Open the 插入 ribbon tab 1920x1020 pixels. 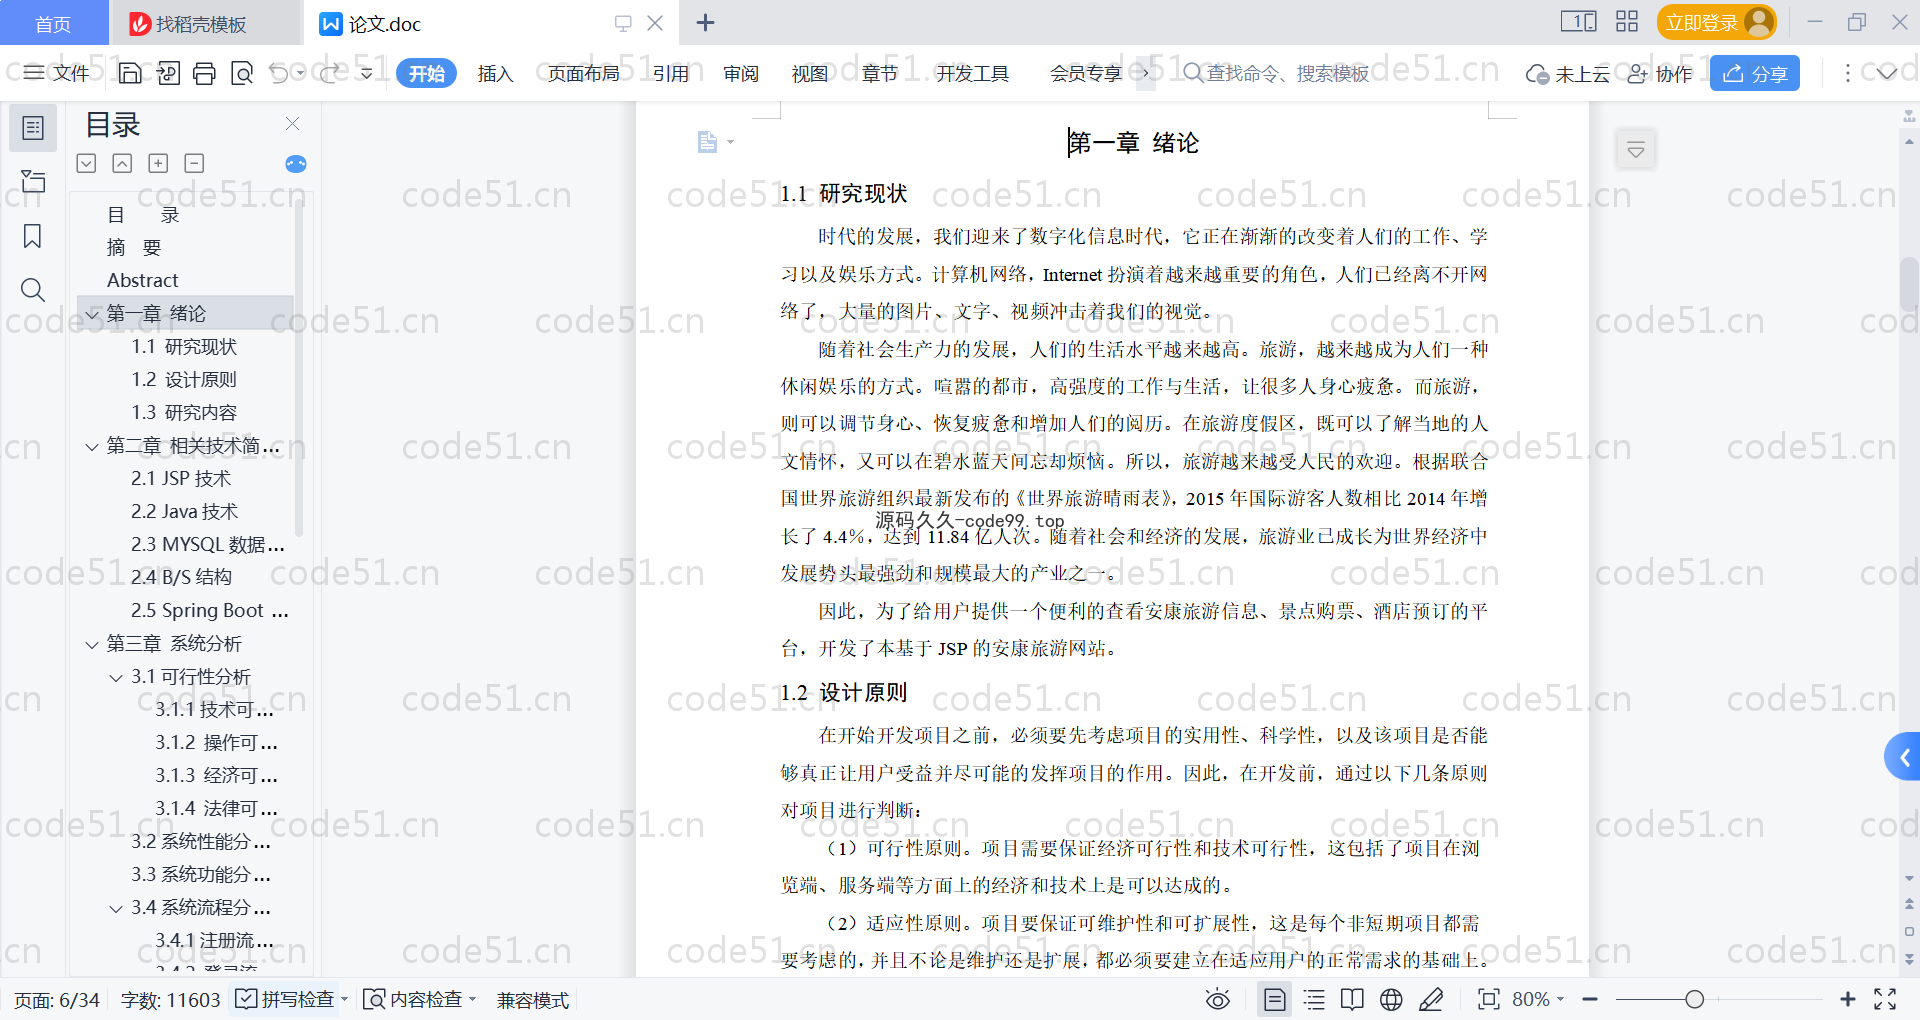tap(495, 73)
